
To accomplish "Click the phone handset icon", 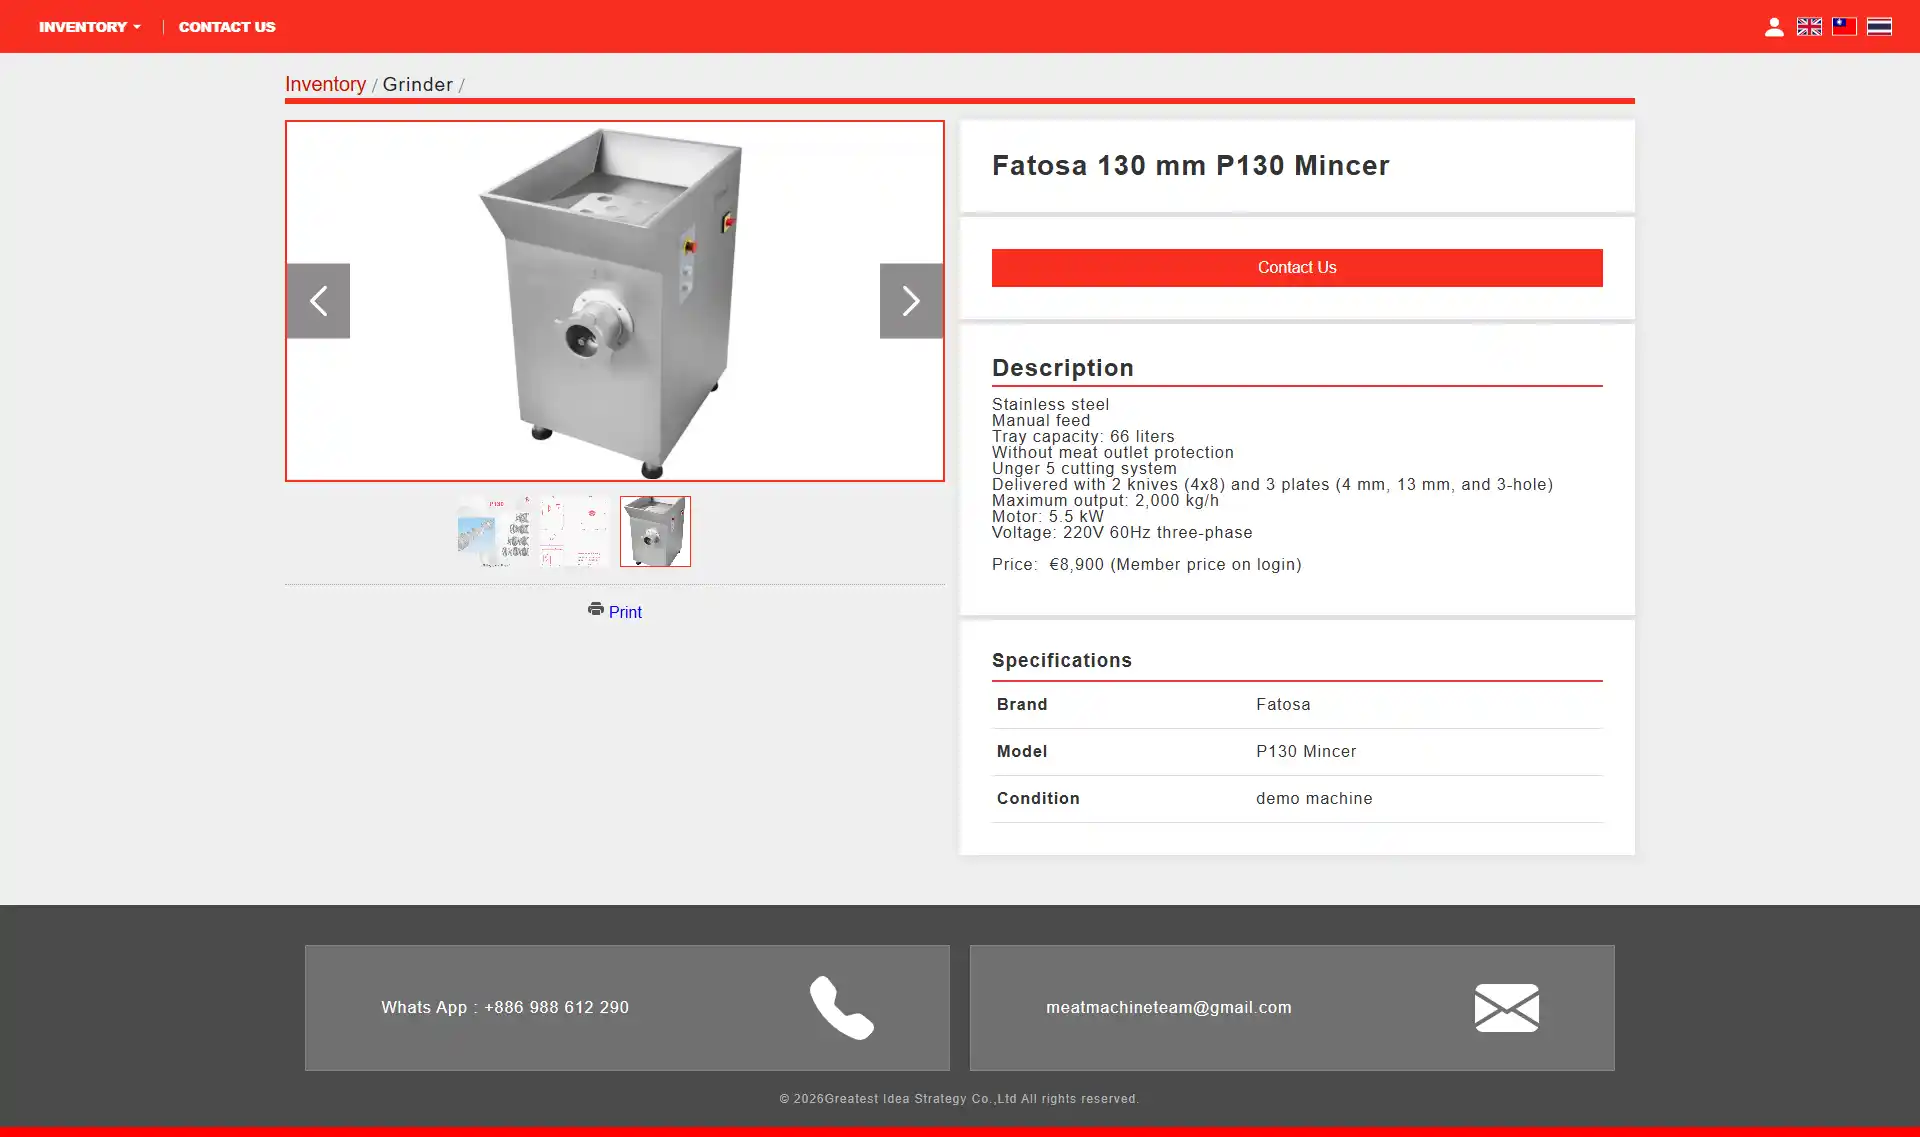I will coord(842,1008).
